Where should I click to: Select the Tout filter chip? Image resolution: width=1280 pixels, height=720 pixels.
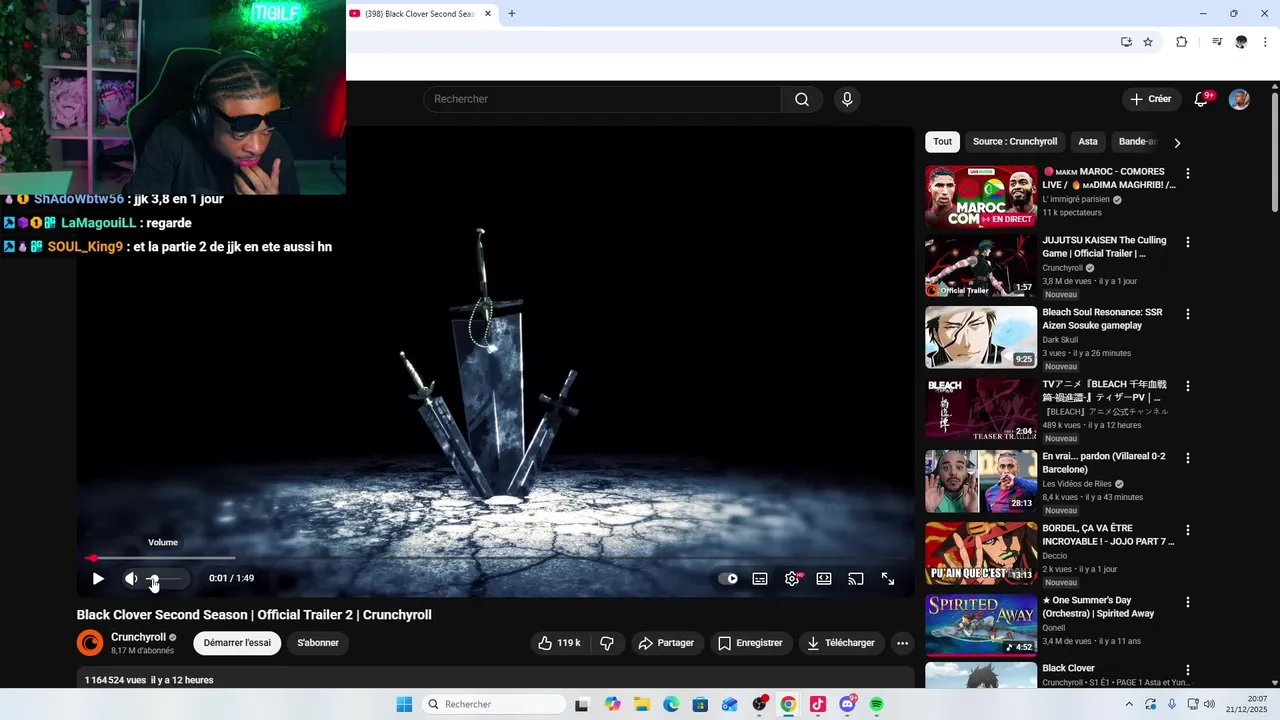point(942,142)
